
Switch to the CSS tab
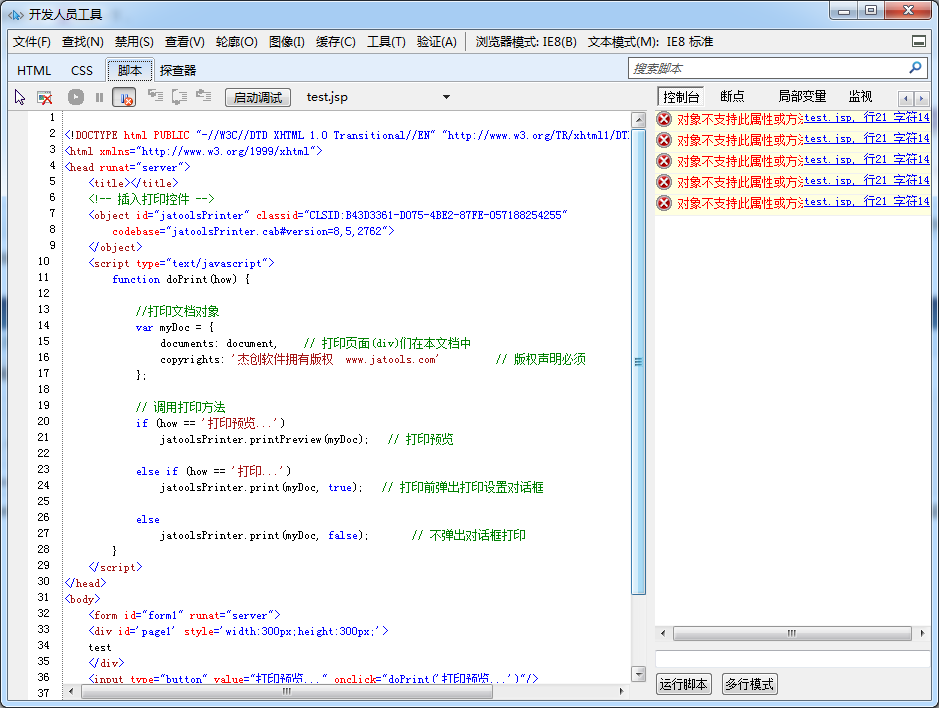pyautogui.click(x=81, y=71)
